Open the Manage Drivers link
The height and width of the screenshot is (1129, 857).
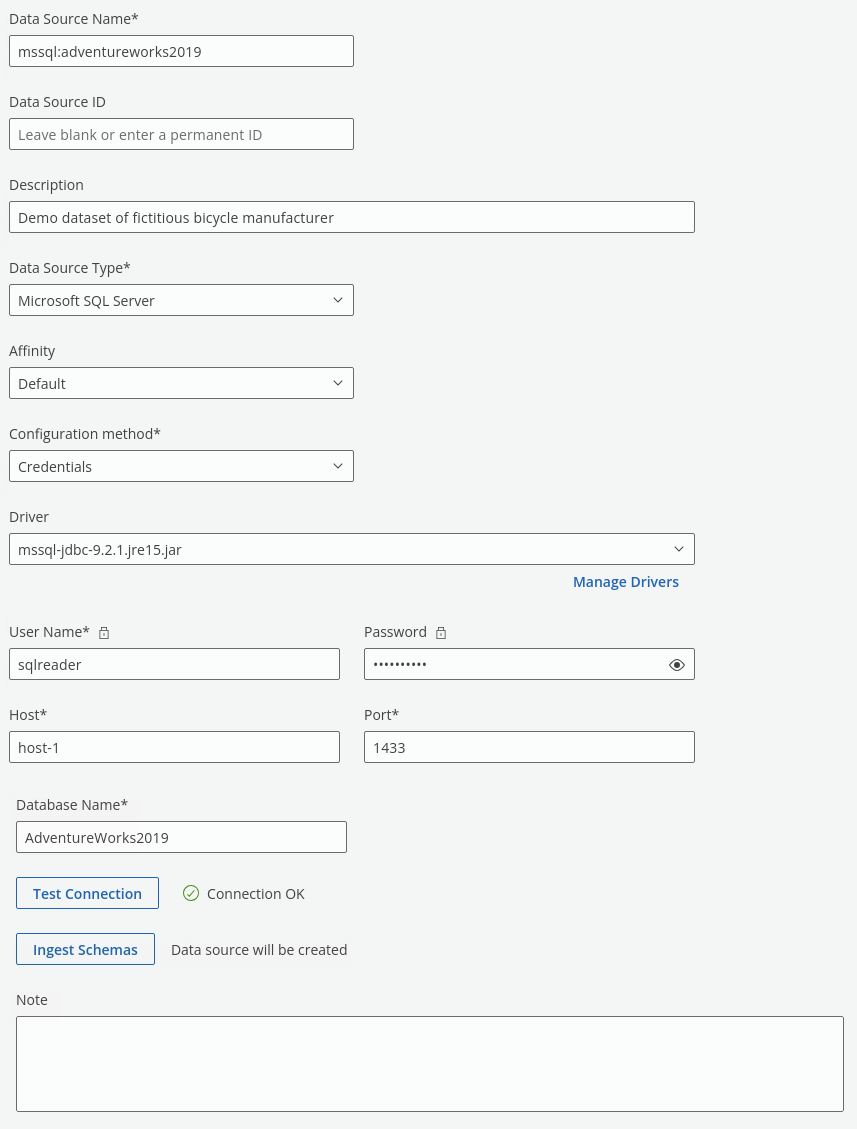tap(625, 582)
